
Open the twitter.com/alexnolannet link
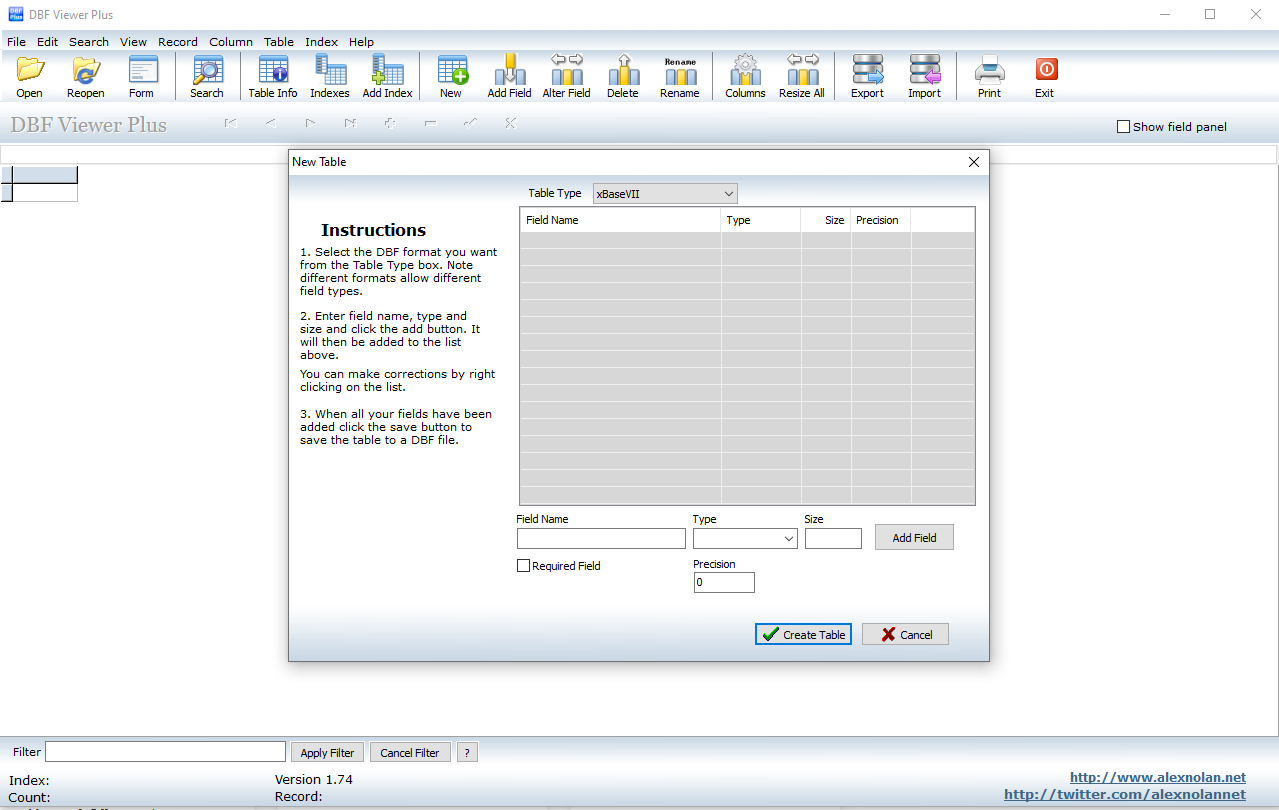coord(1125,794)
